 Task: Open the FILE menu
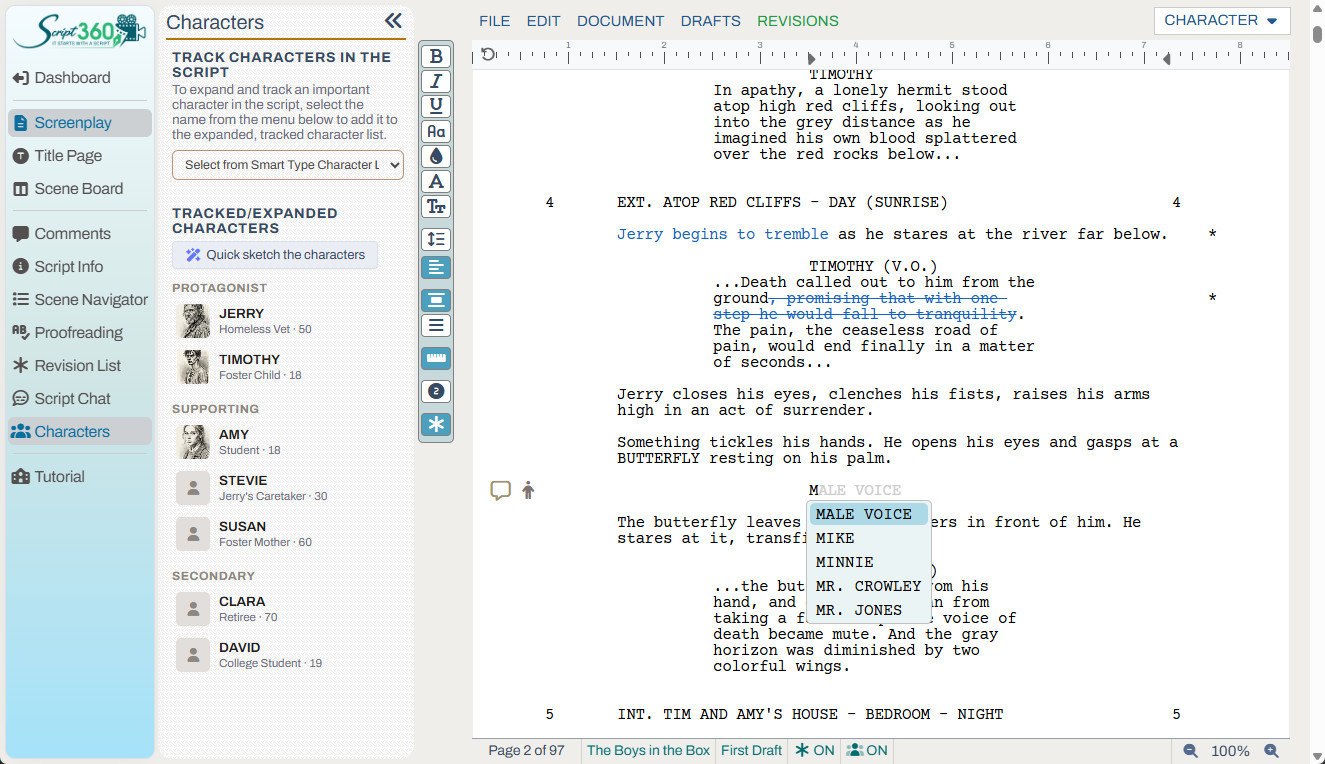(x=495, y=21)
